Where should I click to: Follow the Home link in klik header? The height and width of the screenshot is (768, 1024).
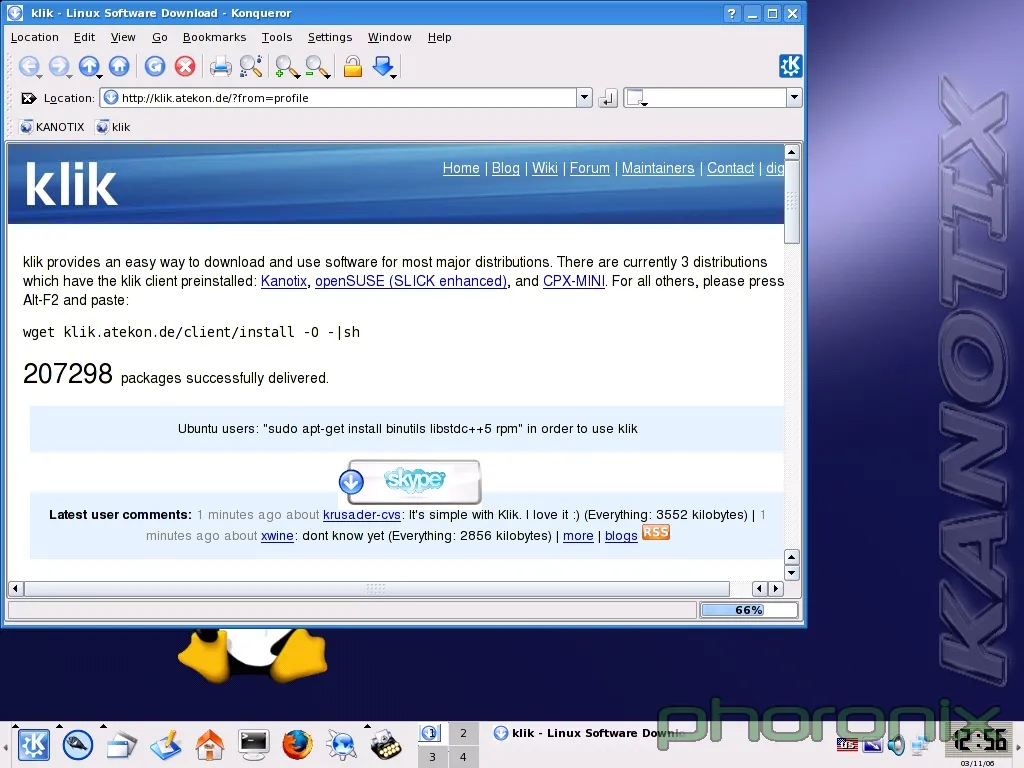click(461, 168)
